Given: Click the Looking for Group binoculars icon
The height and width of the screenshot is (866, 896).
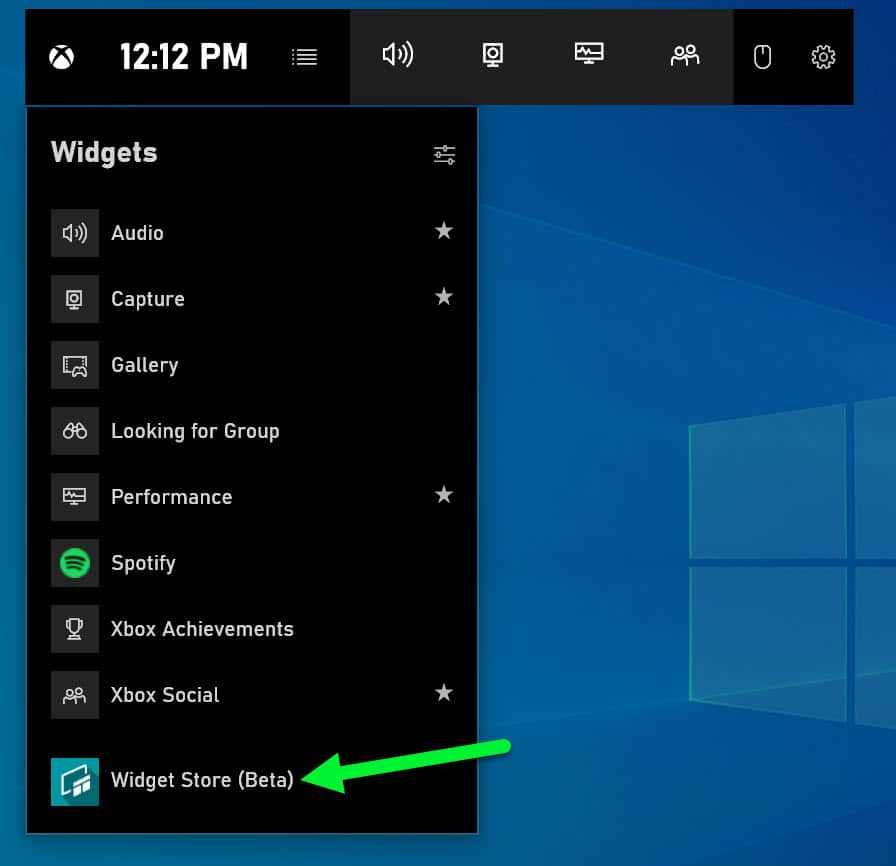Looking at the screenshot, I should point(75,431).
